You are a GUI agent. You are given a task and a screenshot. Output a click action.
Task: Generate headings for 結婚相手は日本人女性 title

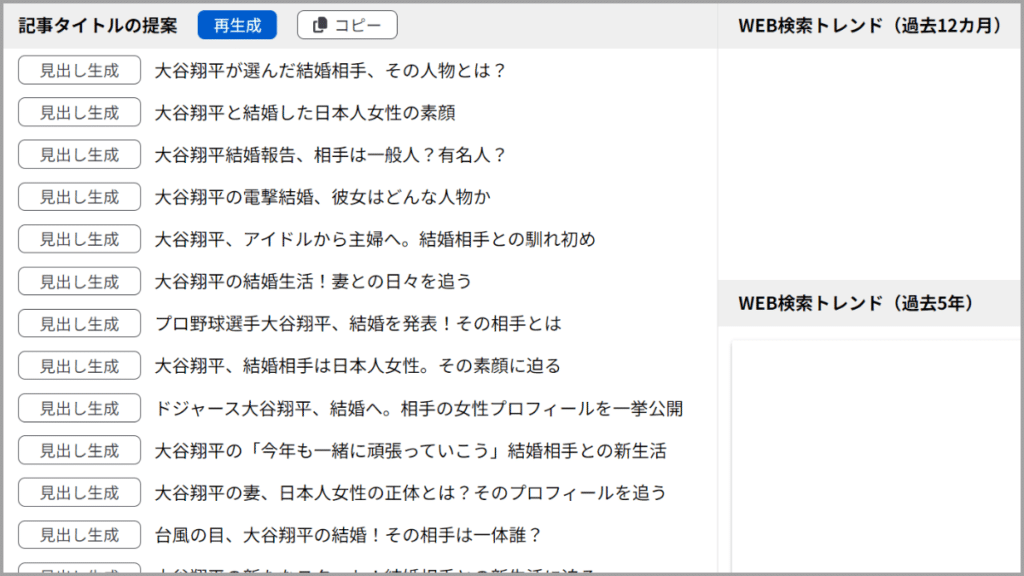pyautogui.click(x=79, y=365)
